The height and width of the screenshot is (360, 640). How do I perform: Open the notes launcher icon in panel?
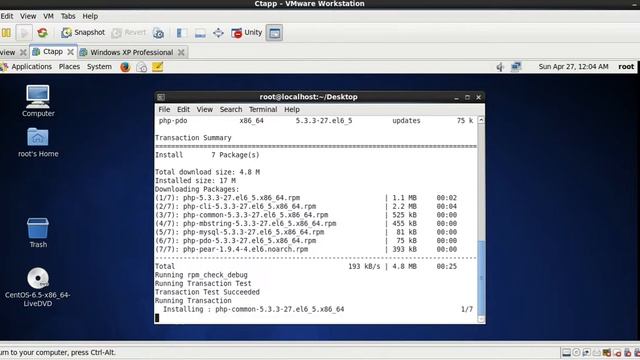click(x=158, y=67)
